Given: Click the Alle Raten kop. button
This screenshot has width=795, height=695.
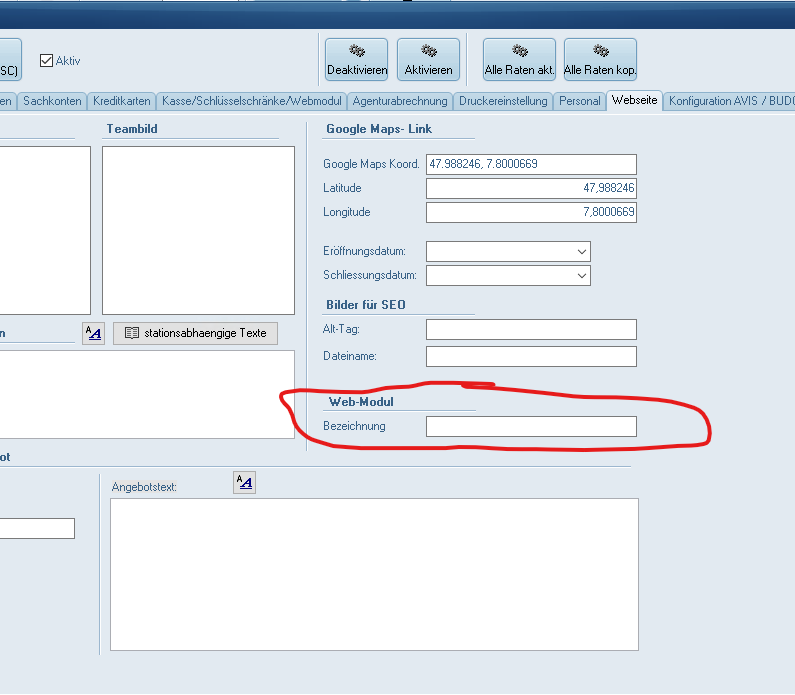Looking at the screenshot, I should 600,60.
